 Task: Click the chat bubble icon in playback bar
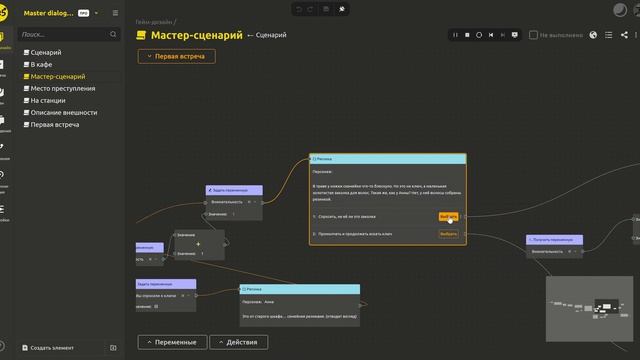[515, 35]
